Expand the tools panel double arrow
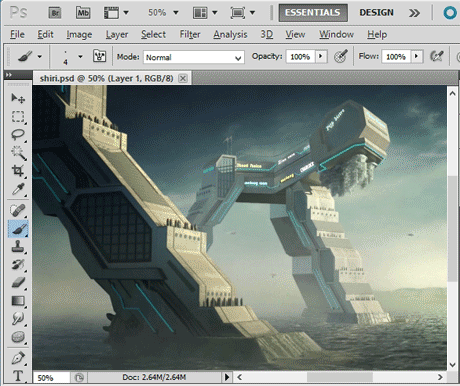This screenshot has width=460, height=386. 9,75
